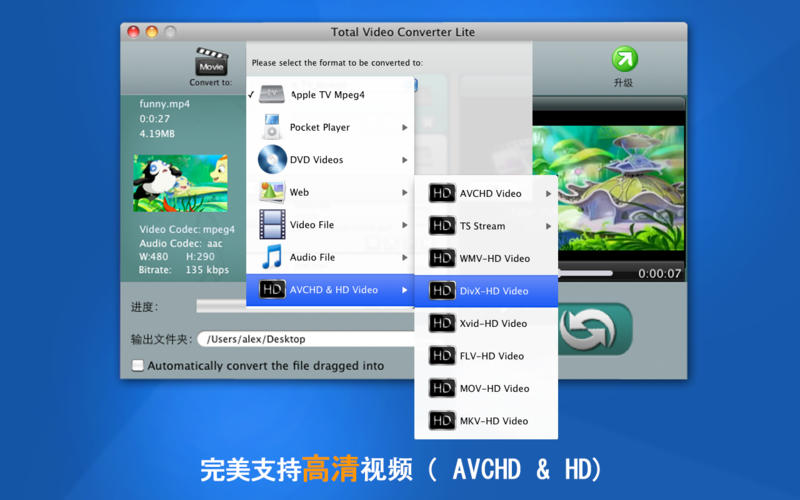
Task: Expand the Web submenu arrow
Action: (x=405, y=192)
